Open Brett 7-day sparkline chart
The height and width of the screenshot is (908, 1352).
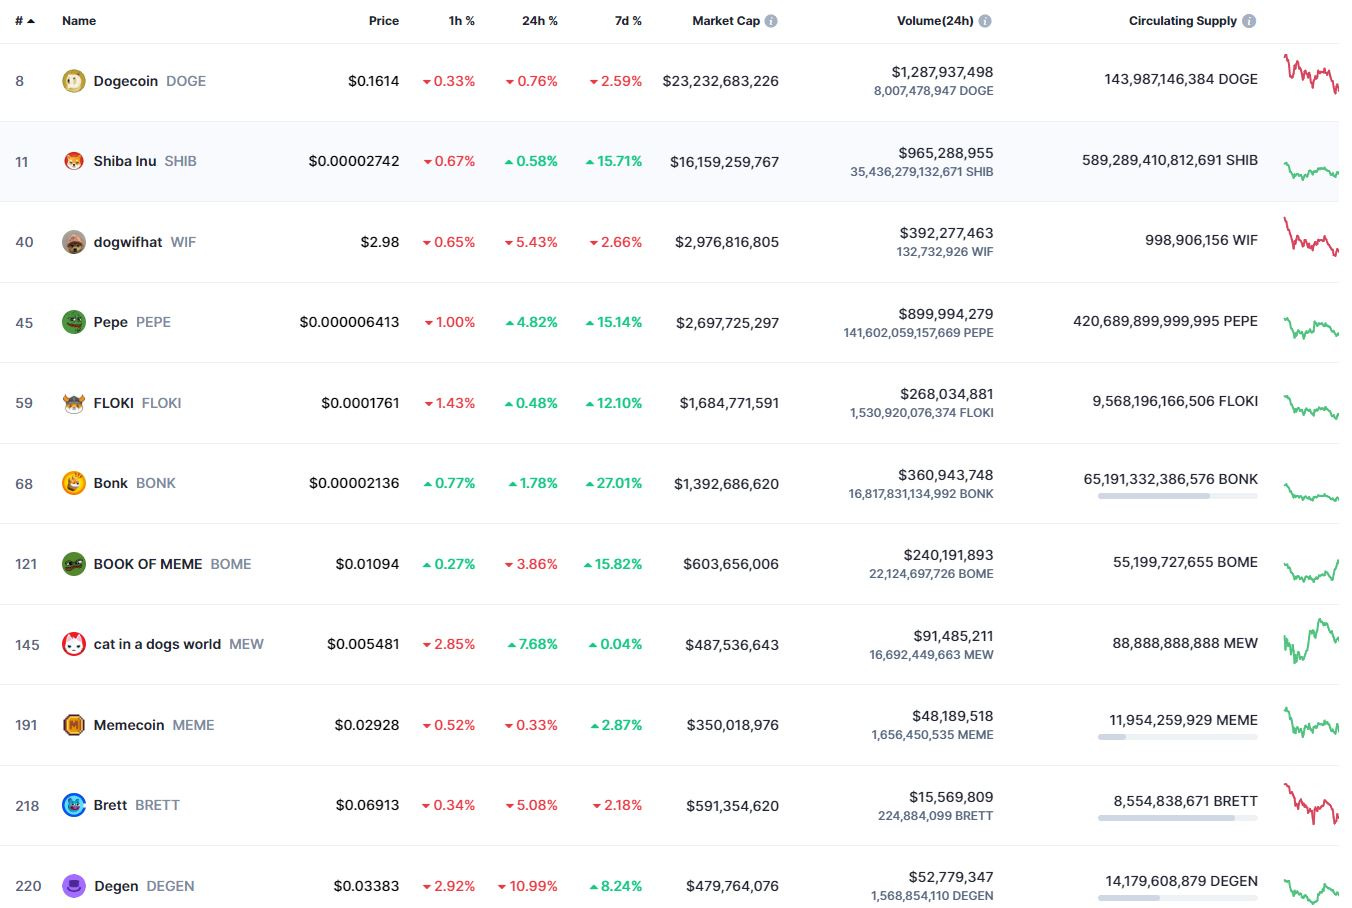[x=1311, y=804]
